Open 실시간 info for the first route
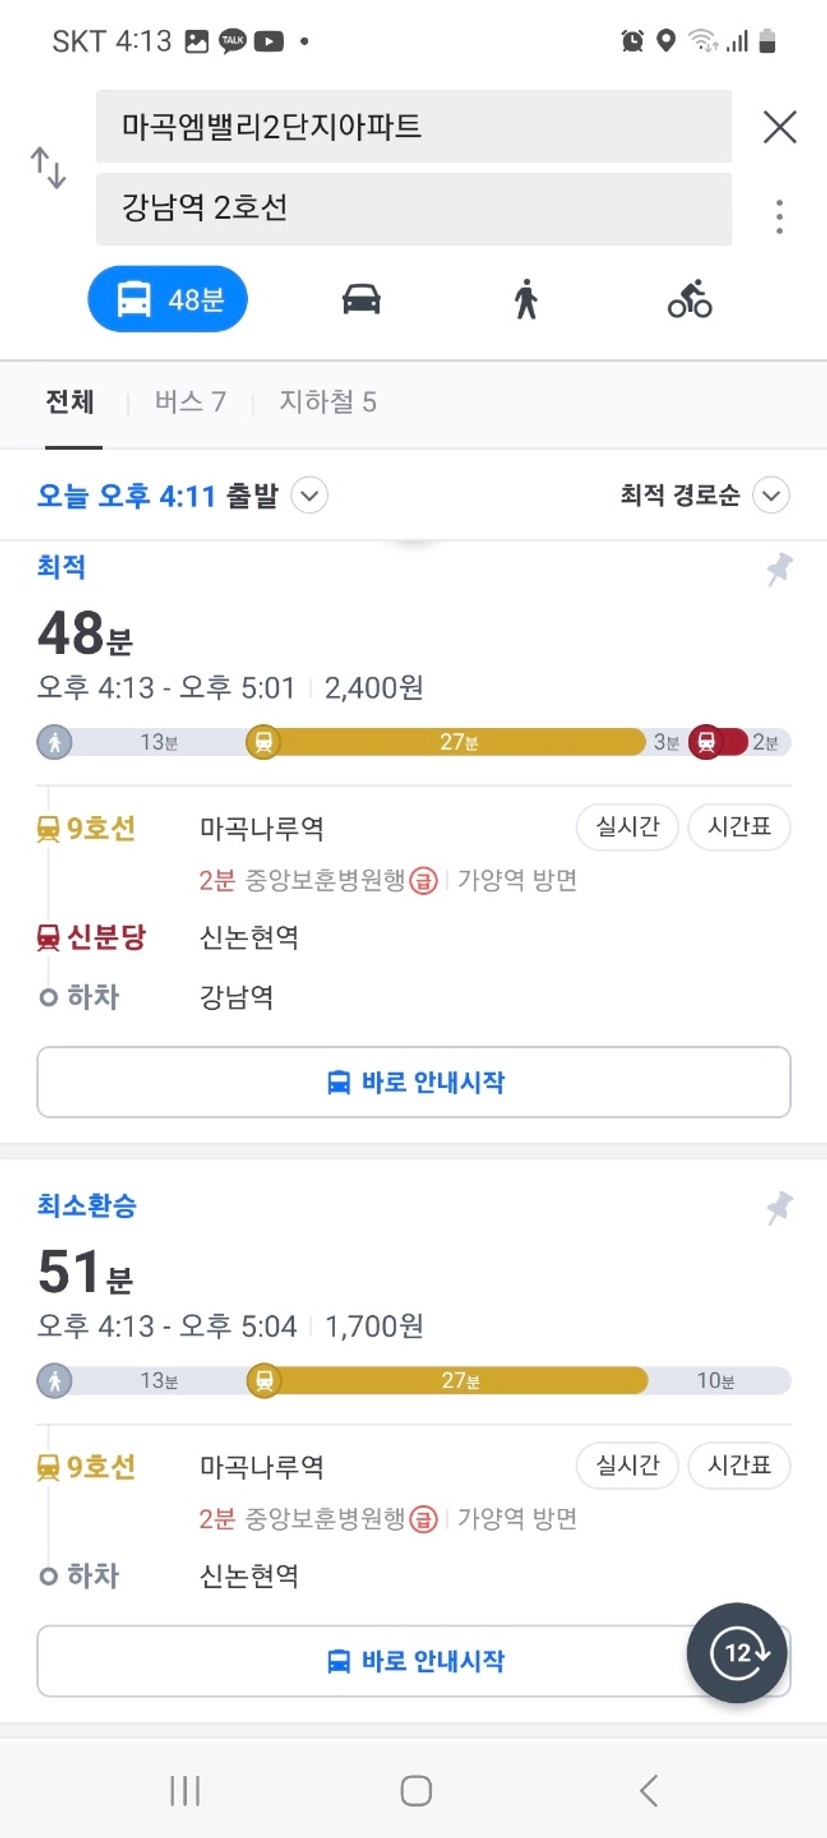This screenshot has width=827, height=1838. click(627, 827)
